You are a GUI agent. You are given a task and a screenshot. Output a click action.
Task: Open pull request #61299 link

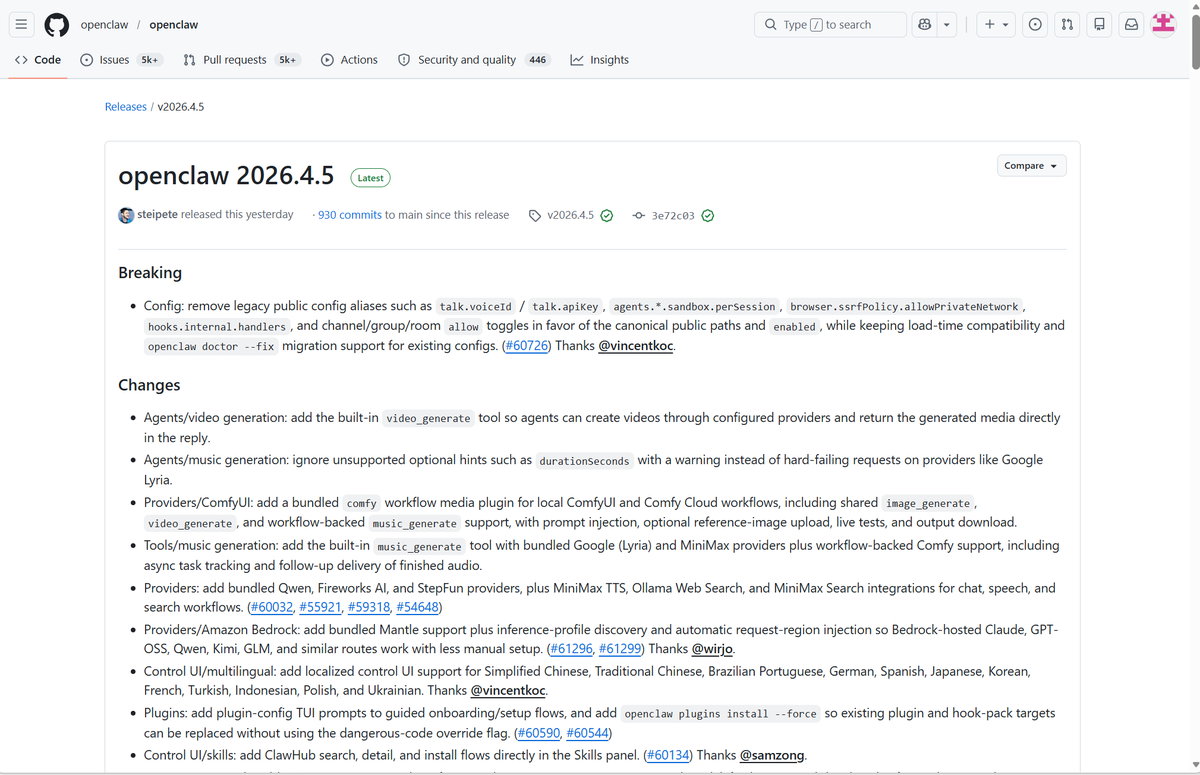620,649
